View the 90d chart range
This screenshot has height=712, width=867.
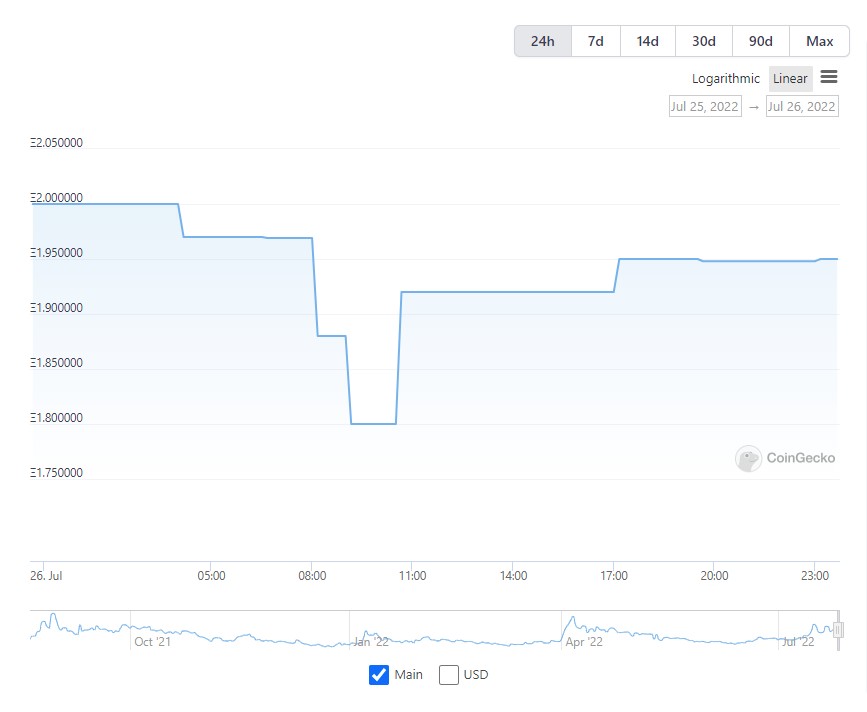click(761, 41)
